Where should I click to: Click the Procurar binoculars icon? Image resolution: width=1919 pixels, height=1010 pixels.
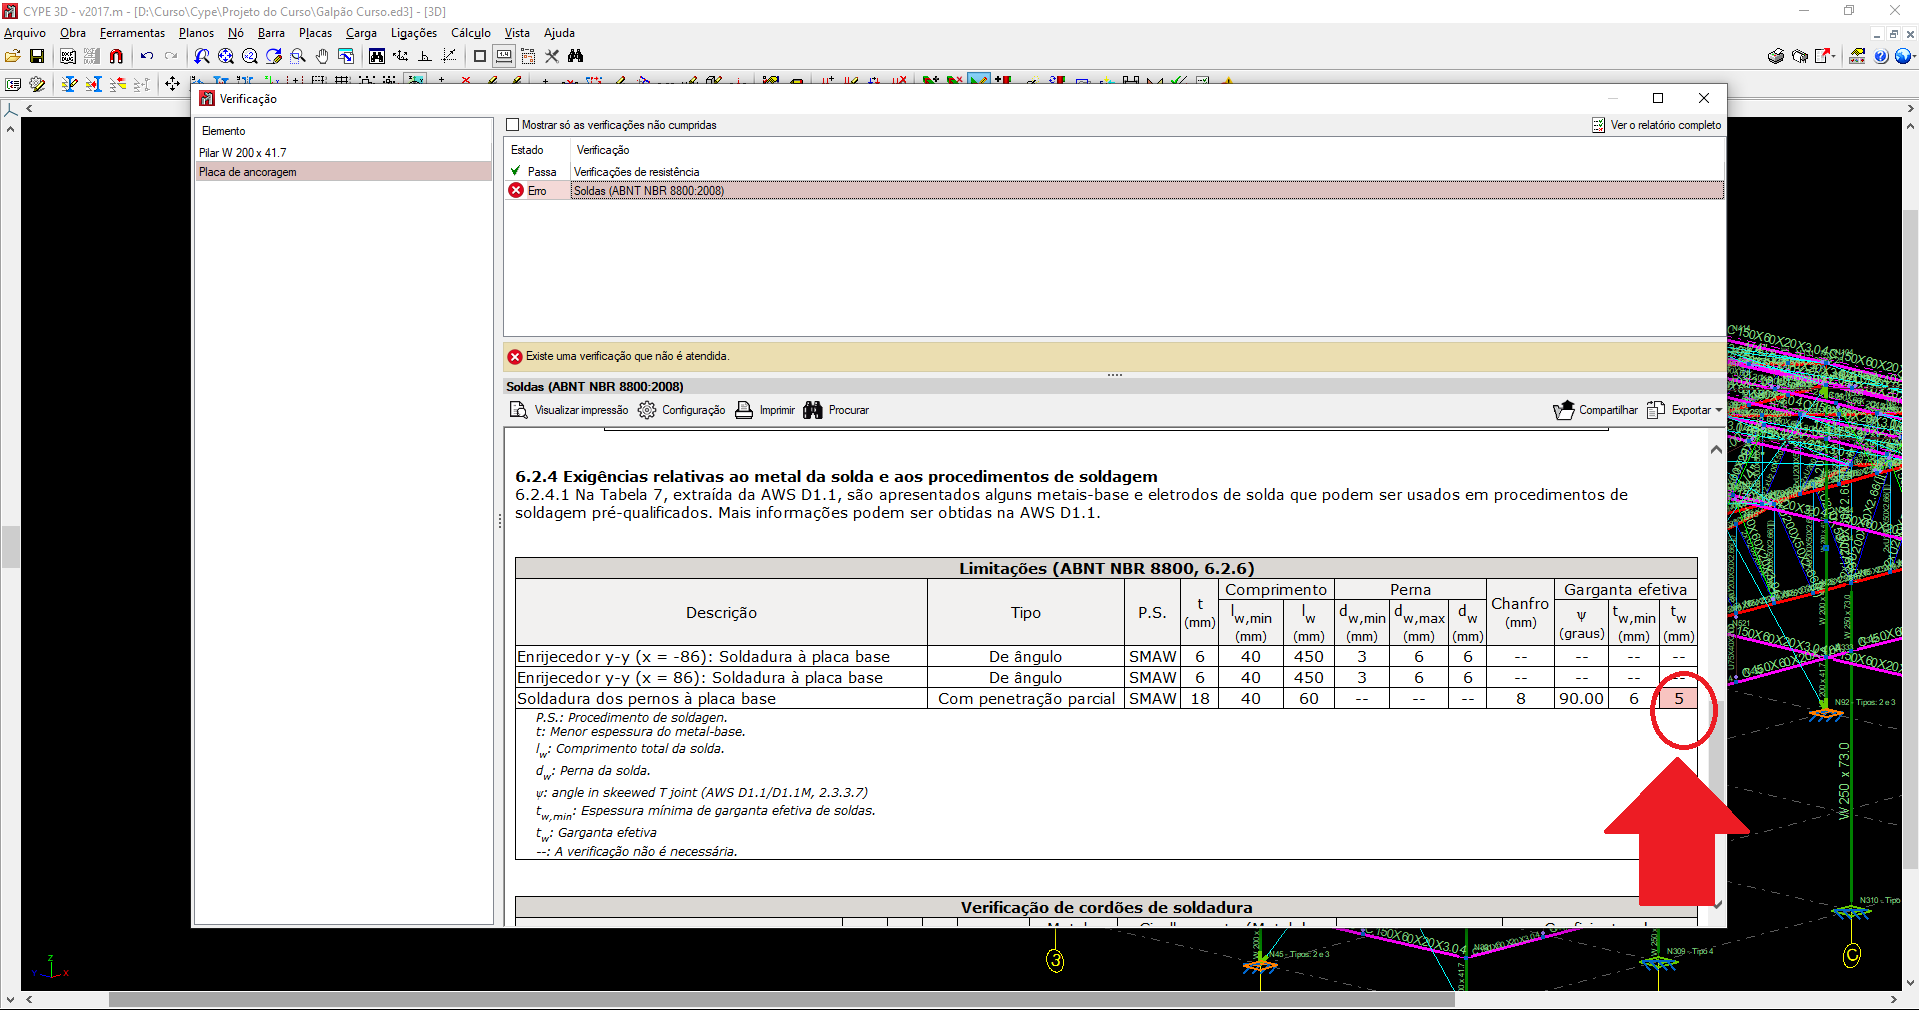[813, 410]
